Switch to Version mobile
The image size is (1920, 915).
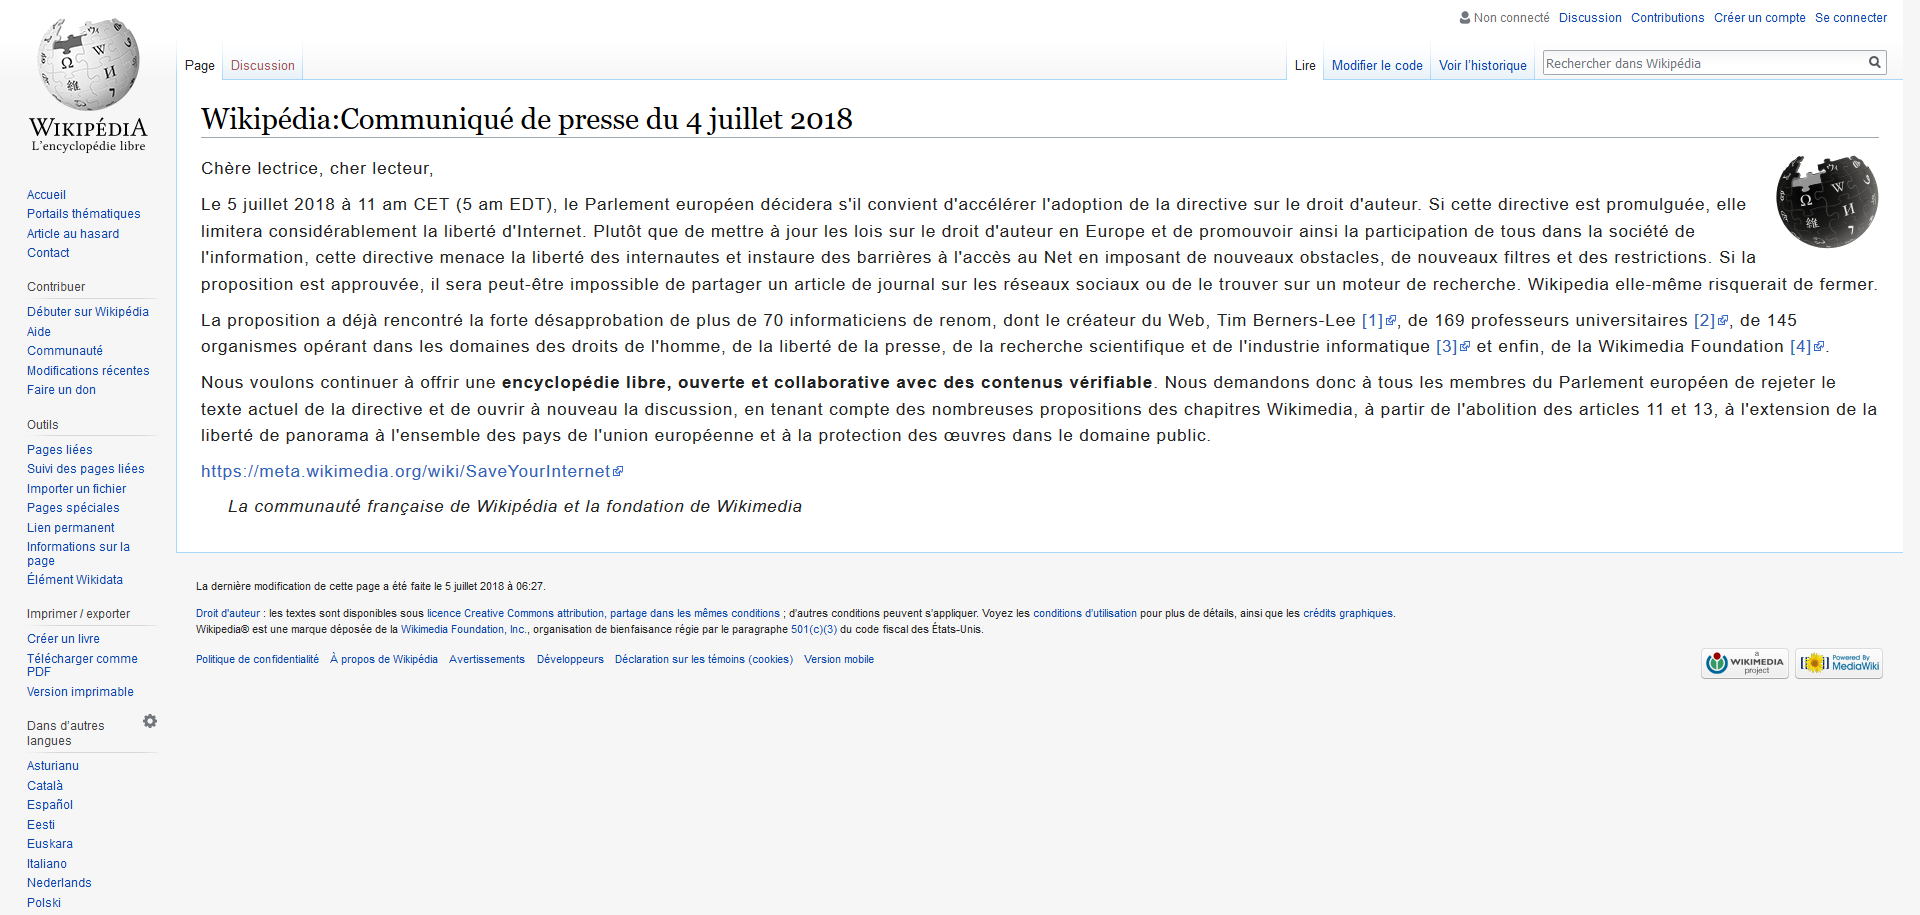point(839,660)
